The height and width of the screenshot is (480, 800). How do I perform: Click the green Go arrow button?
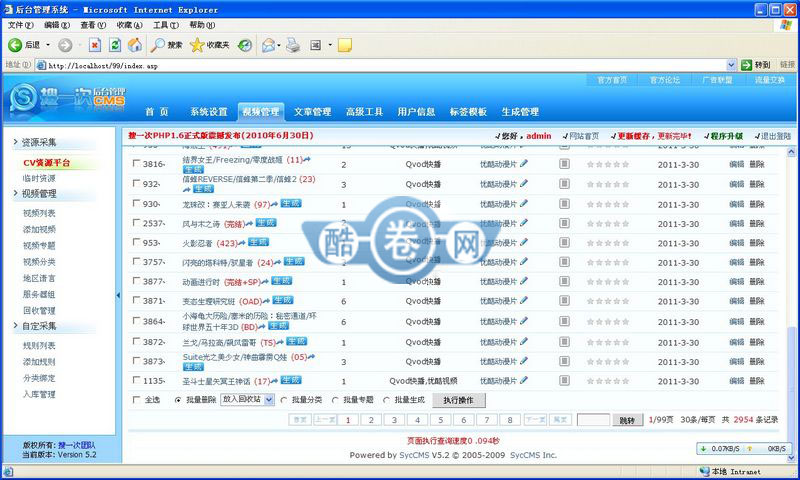coord(747,65)
